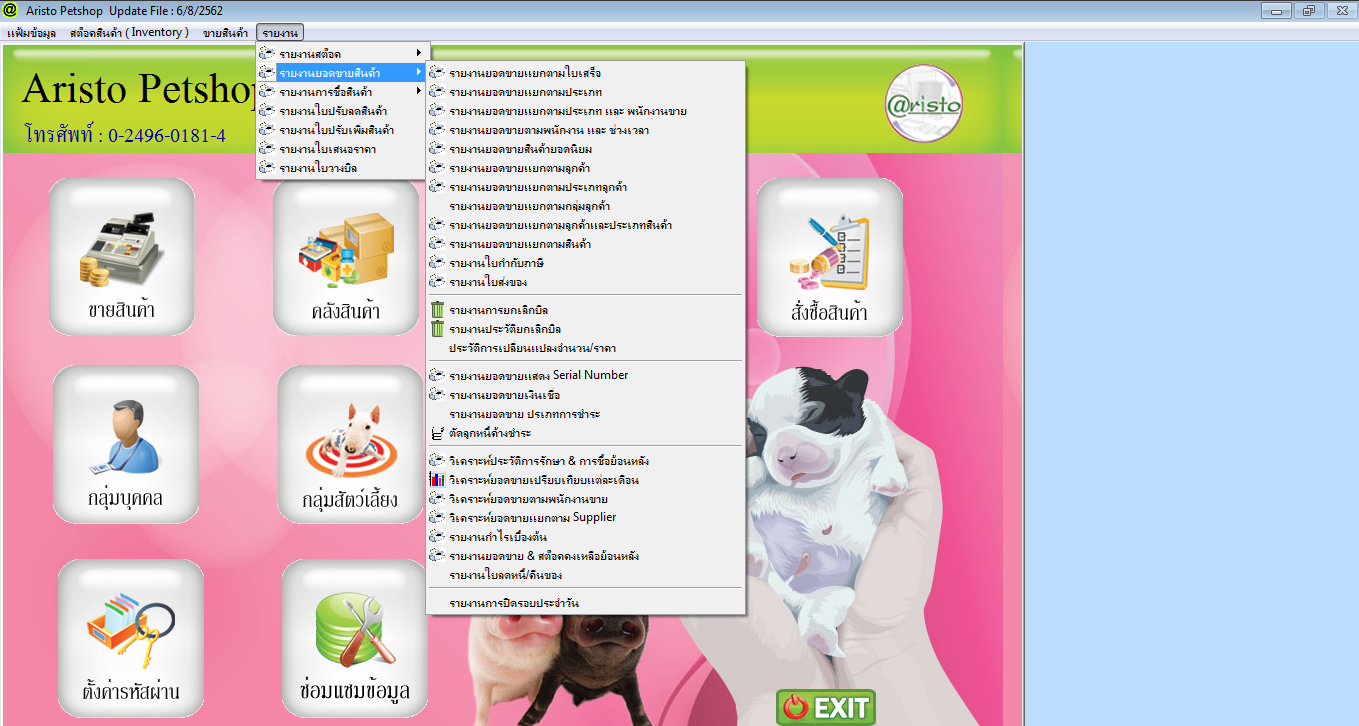Click the @risto round logo
This screenshot has width=1359, height=726.
click(923, 103)
